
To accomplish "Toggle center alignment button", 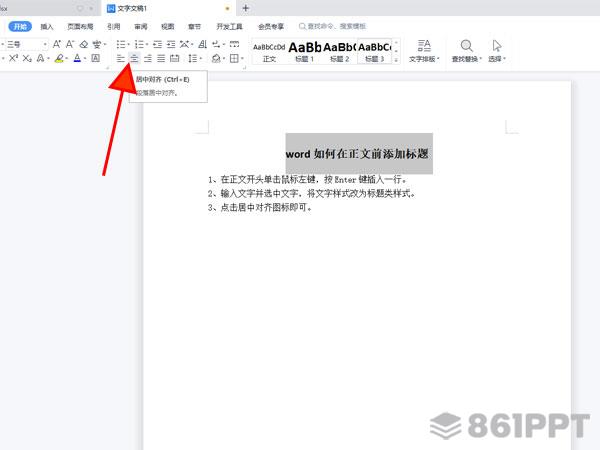I will (134, 58).
